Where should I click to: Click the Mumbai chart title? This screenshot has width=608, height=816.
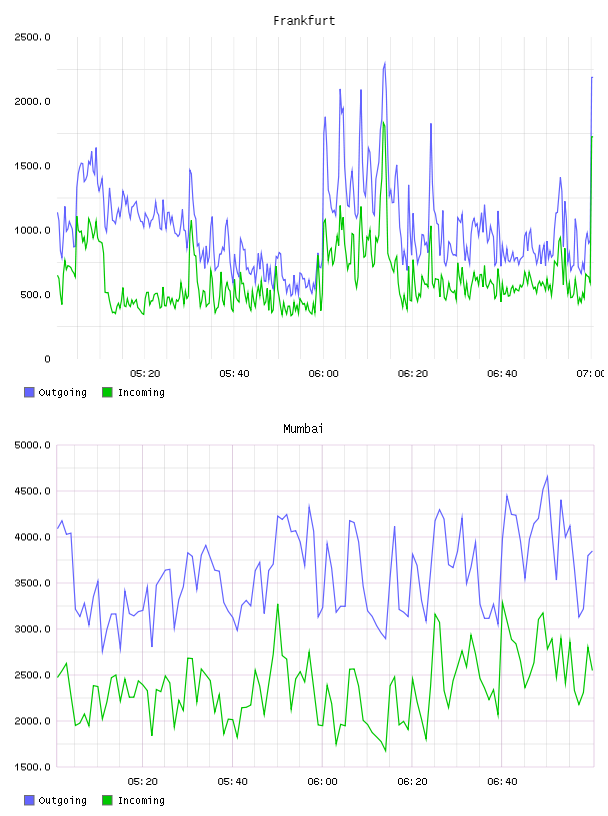[303, 429]
